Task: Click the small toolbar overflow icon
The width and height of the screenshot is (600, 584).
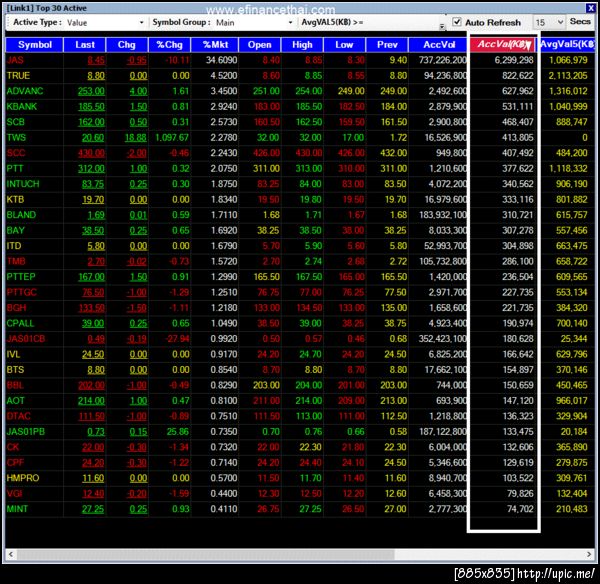Action: (x=442, y=26)
